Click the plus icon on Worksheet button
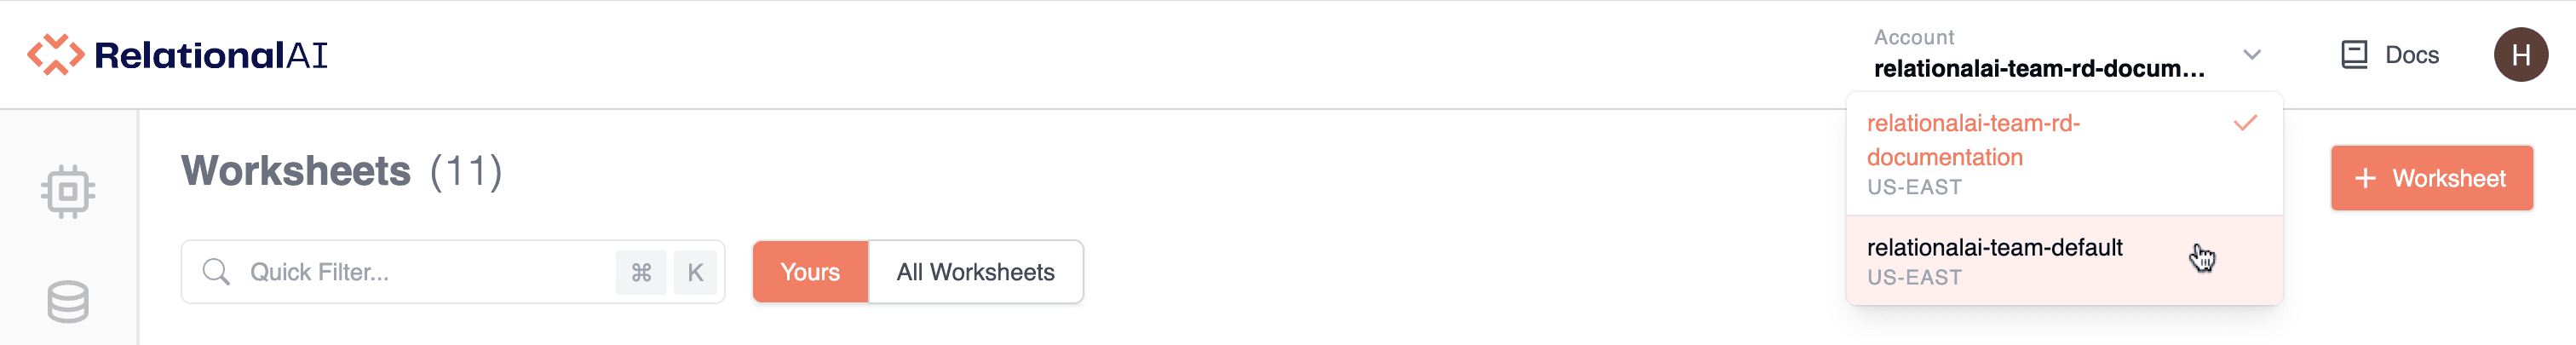Viewport: 2576px width, 345px height. click(x=2365, y=179)
